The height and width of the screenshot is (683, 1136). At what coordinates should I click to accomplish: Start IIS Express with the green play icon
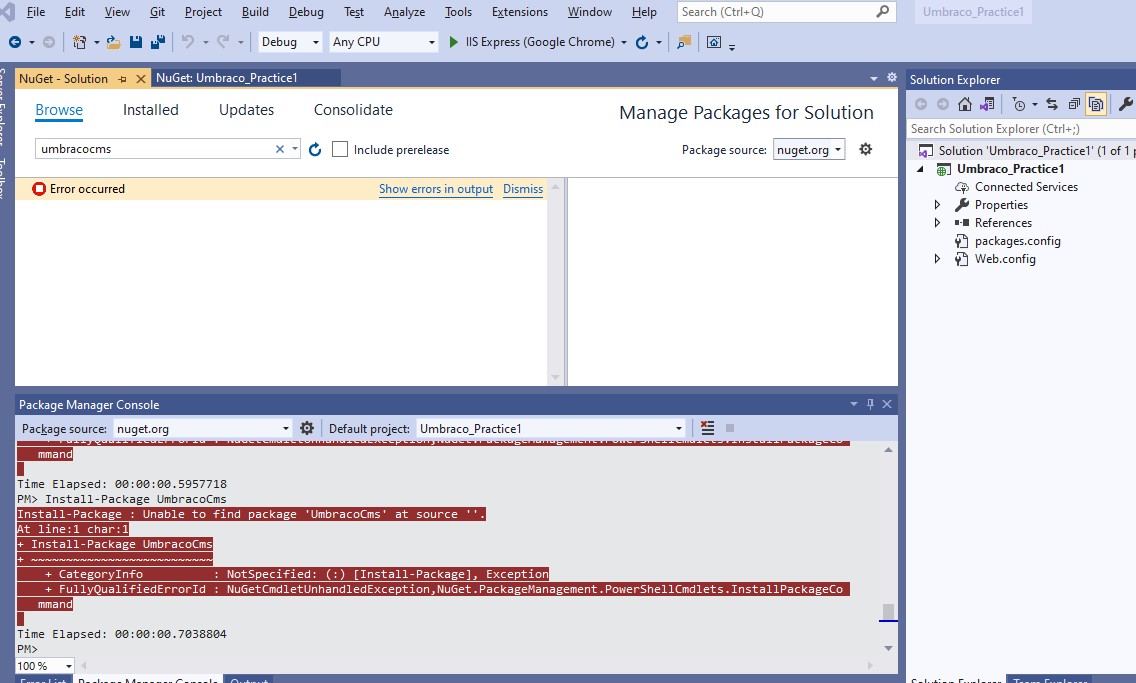tap(454, 42)
